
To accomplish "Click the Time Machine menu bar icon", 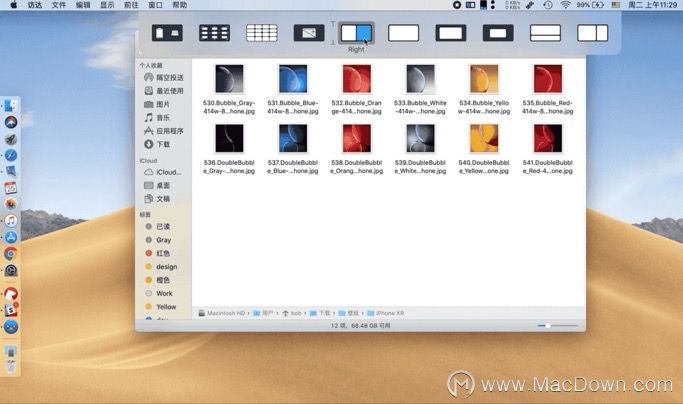I will tap(548, 5).
